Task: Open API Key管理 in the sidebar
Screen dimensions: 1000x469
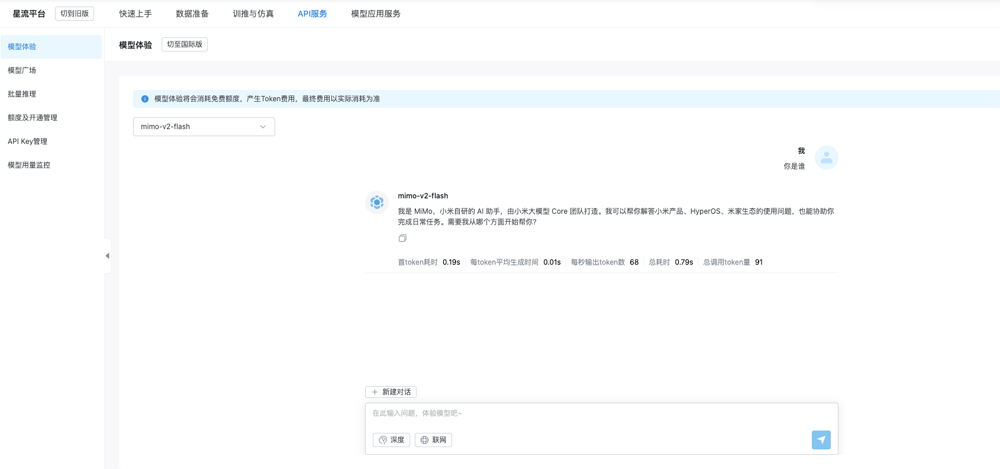Action: (x=27, y=141)
